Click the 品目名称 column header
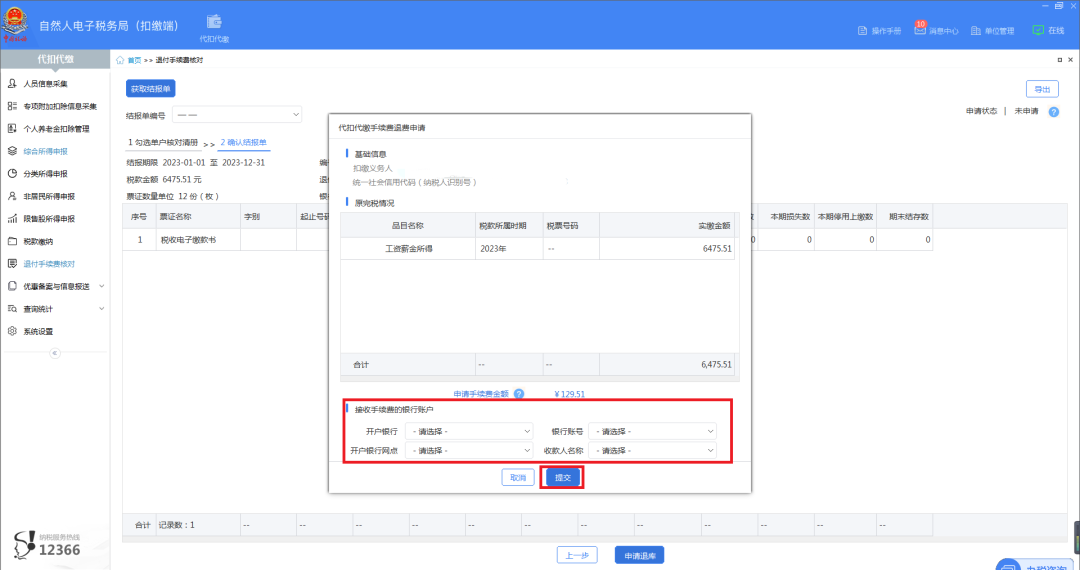 tap(408, 225)
